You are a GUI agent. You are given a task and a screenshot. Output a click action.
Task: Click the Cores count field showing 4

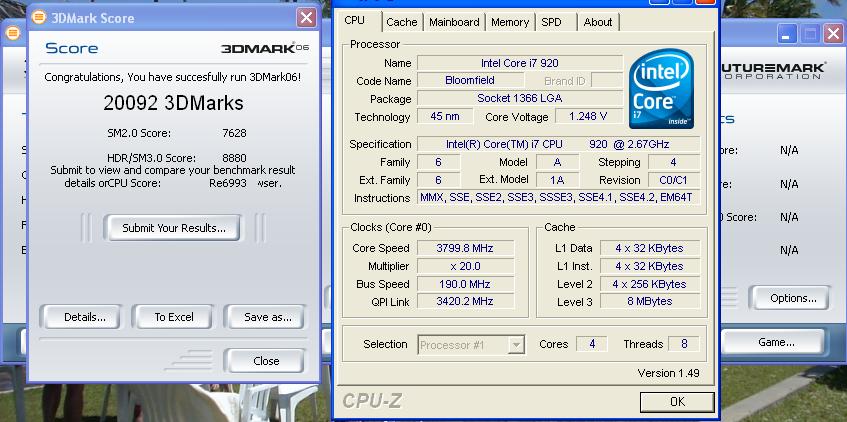click(591, 344)
